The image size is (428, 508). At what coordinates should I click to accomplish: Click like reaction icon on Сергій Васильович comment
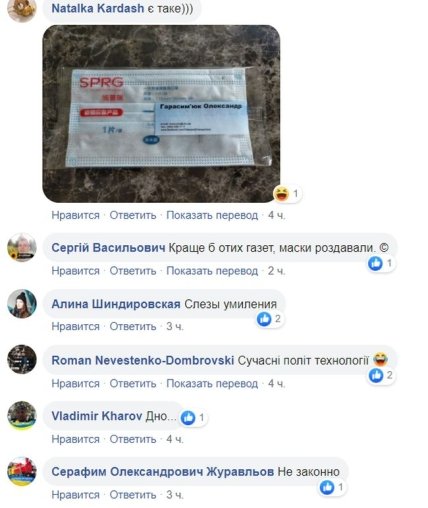tap(375, 263)
